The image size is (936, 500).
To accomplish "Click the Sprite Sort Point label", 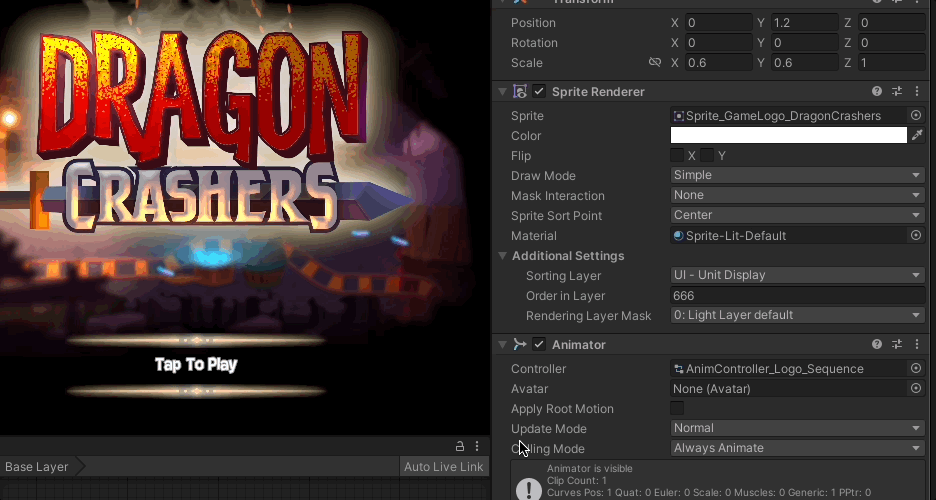I will point(556,215).
